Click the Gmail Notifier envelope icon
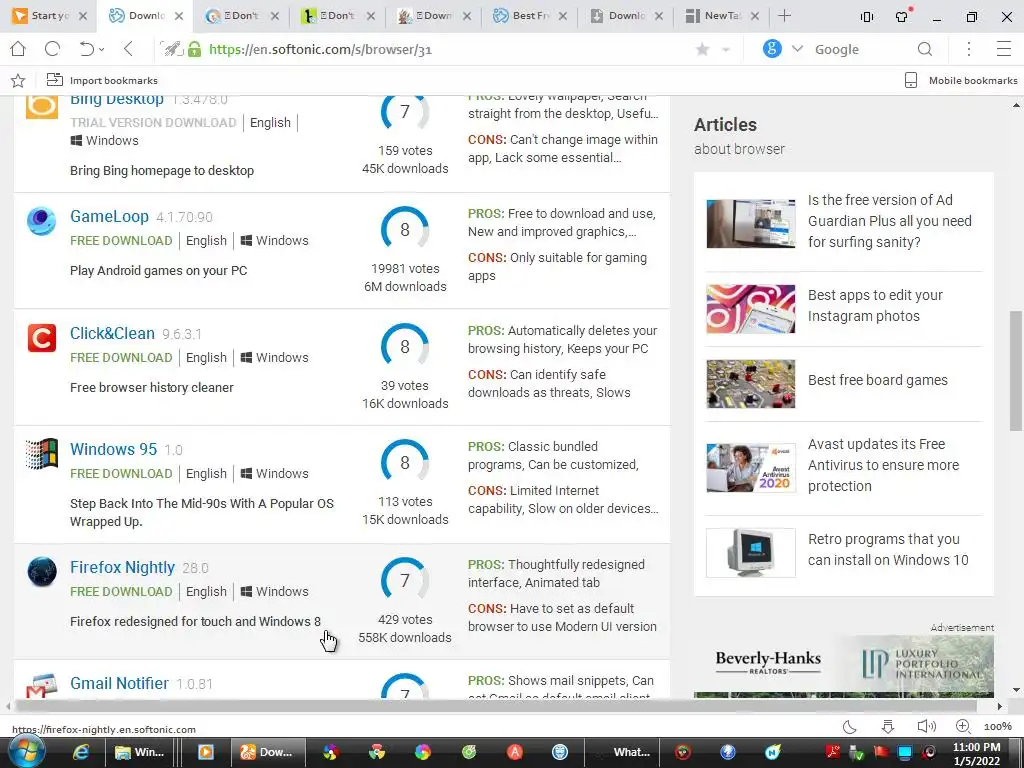1024x768 pixels. 41,685
